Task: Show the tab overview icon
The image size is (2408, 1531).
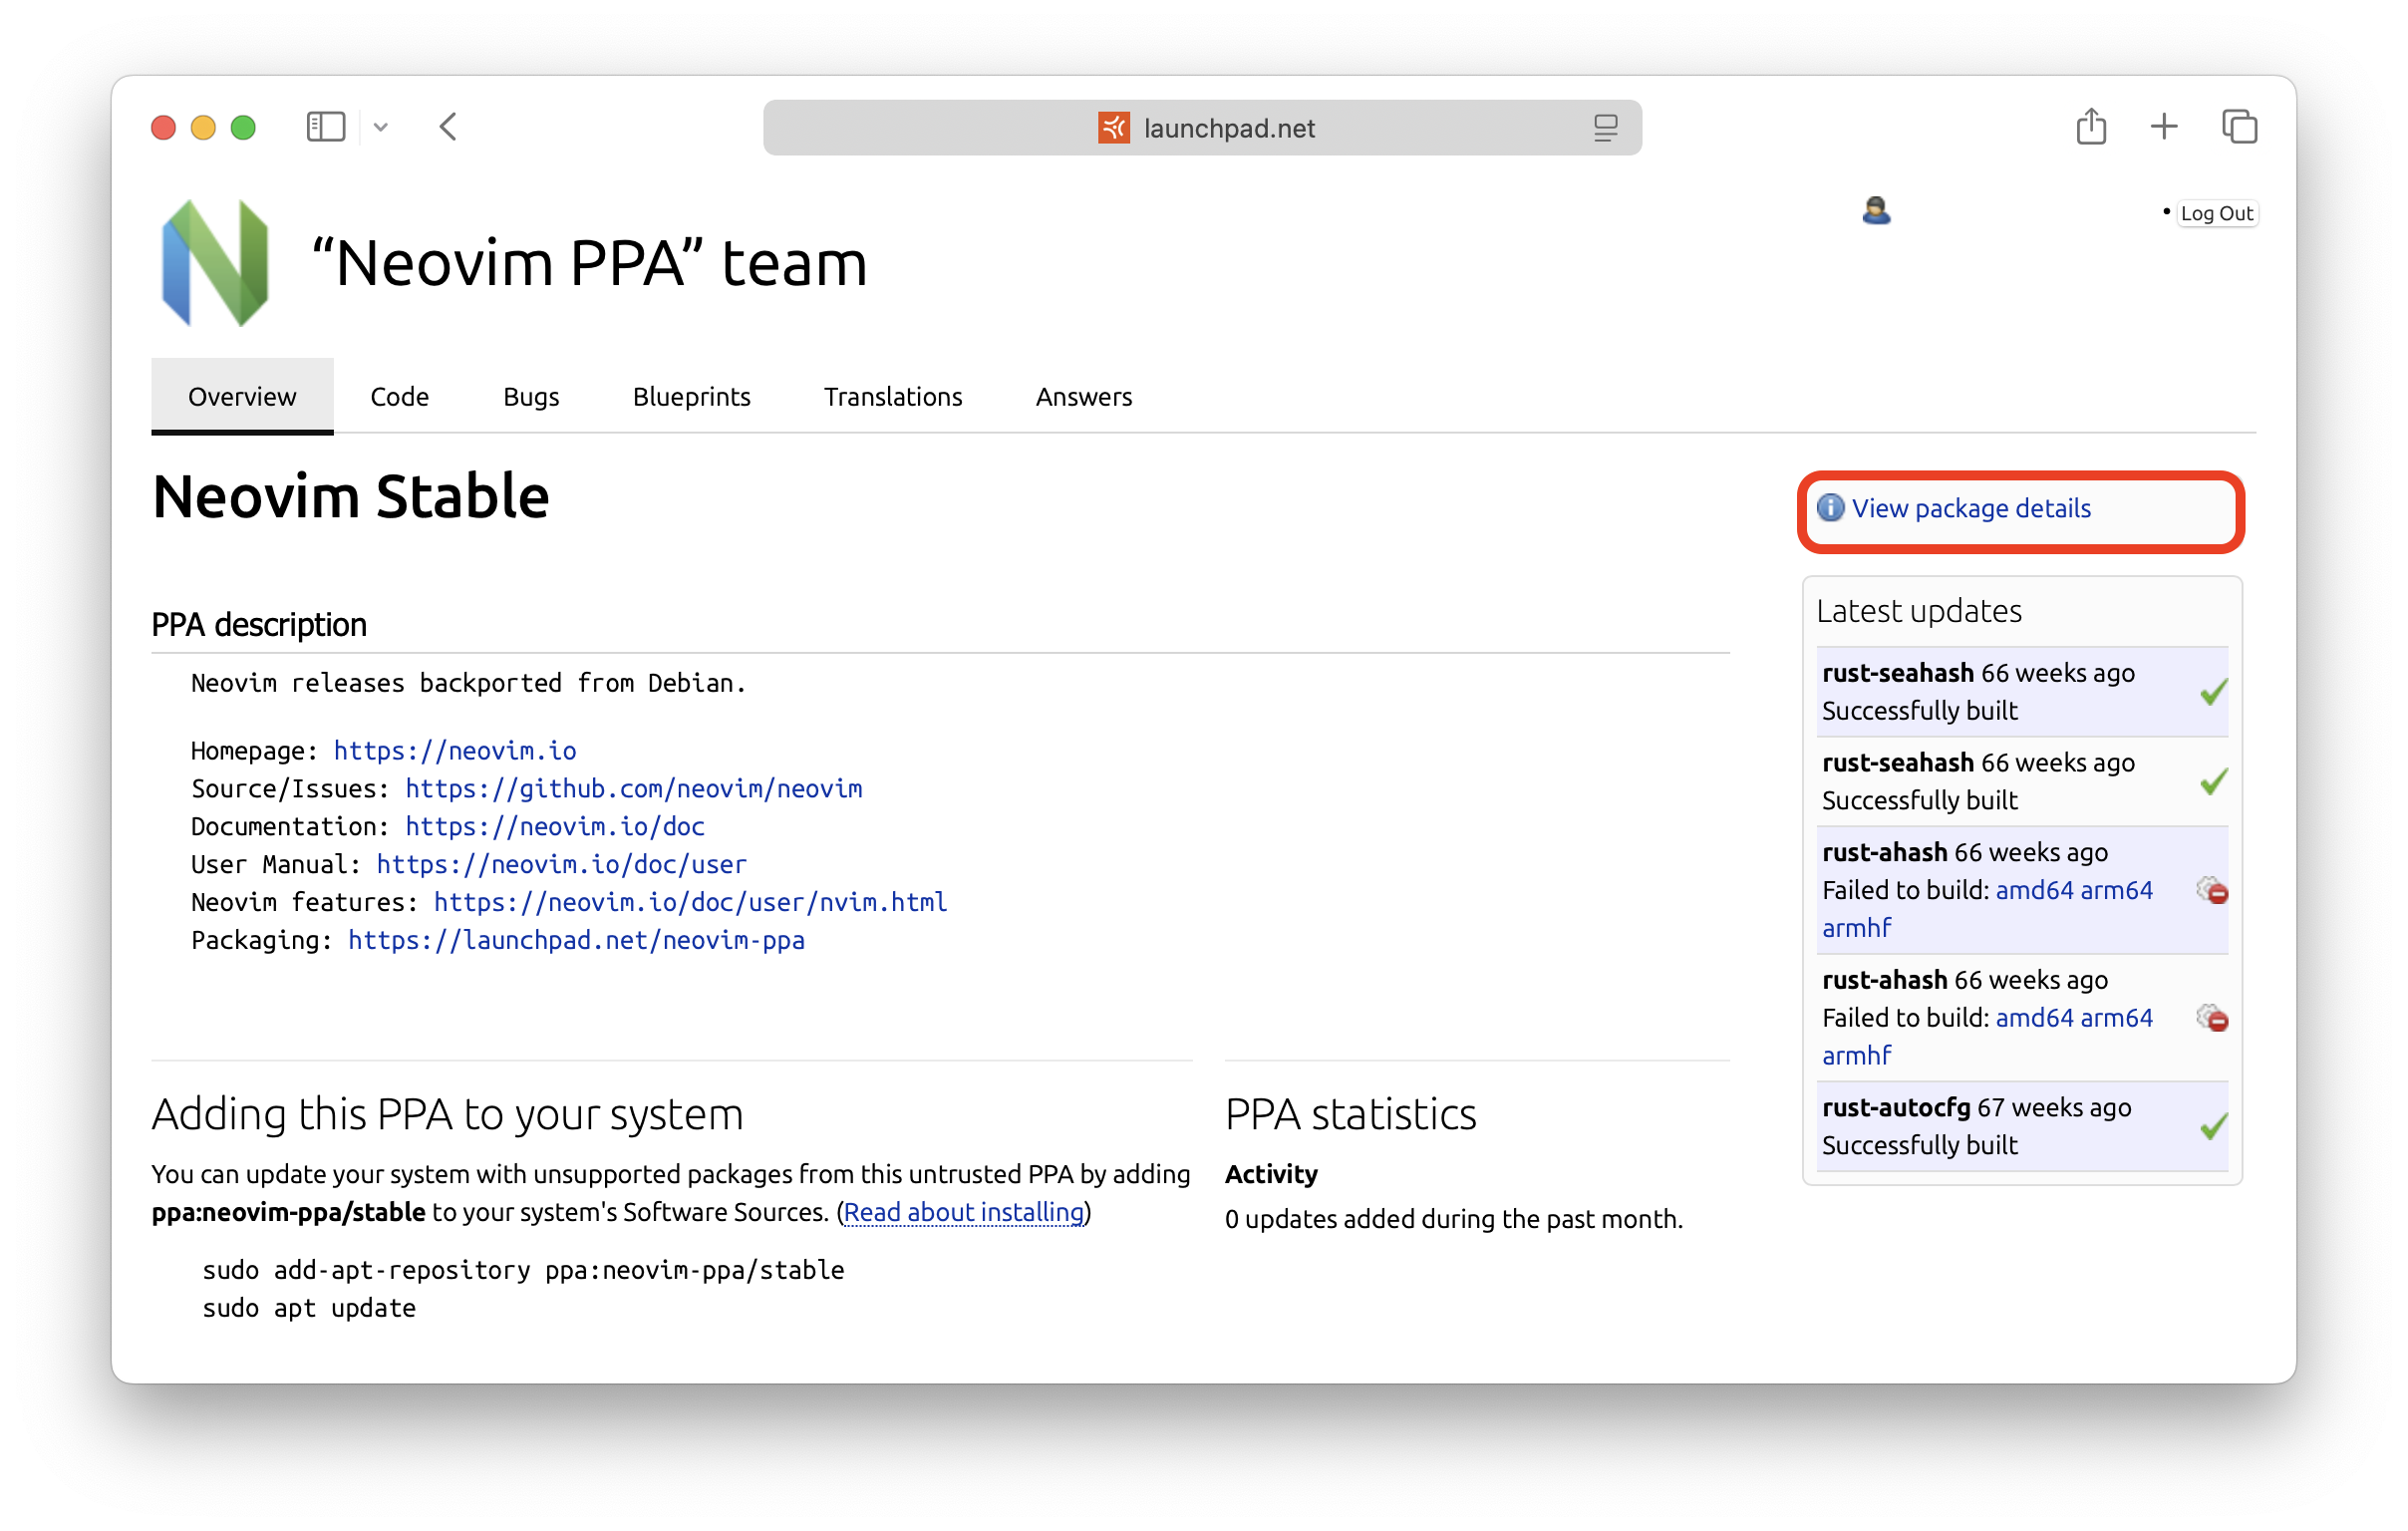Action: pyautogui.click(x=2238, y=127)
